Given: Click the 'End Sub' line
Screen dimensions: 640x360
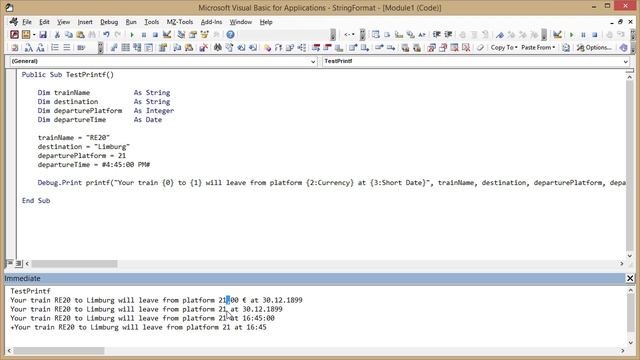Looking at the screenshot, I should (x=36, y=200).
